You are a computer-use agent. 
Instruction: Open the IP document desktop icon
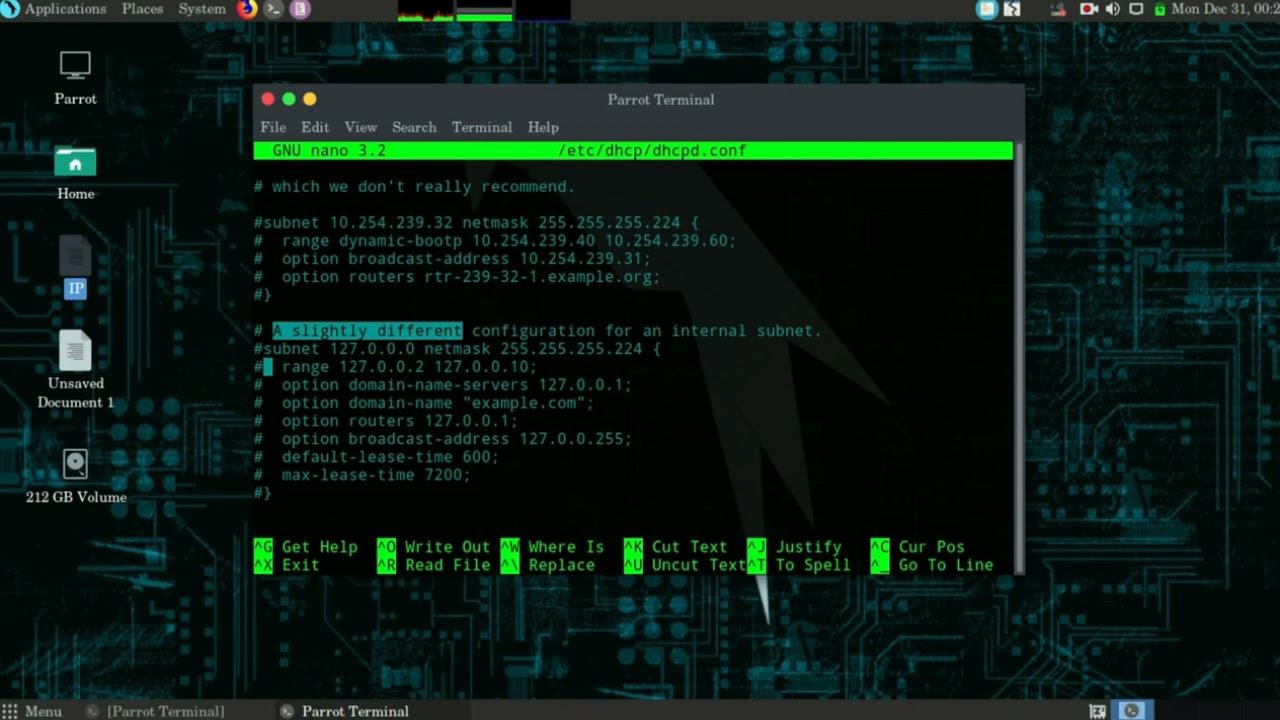click(75, 267)
